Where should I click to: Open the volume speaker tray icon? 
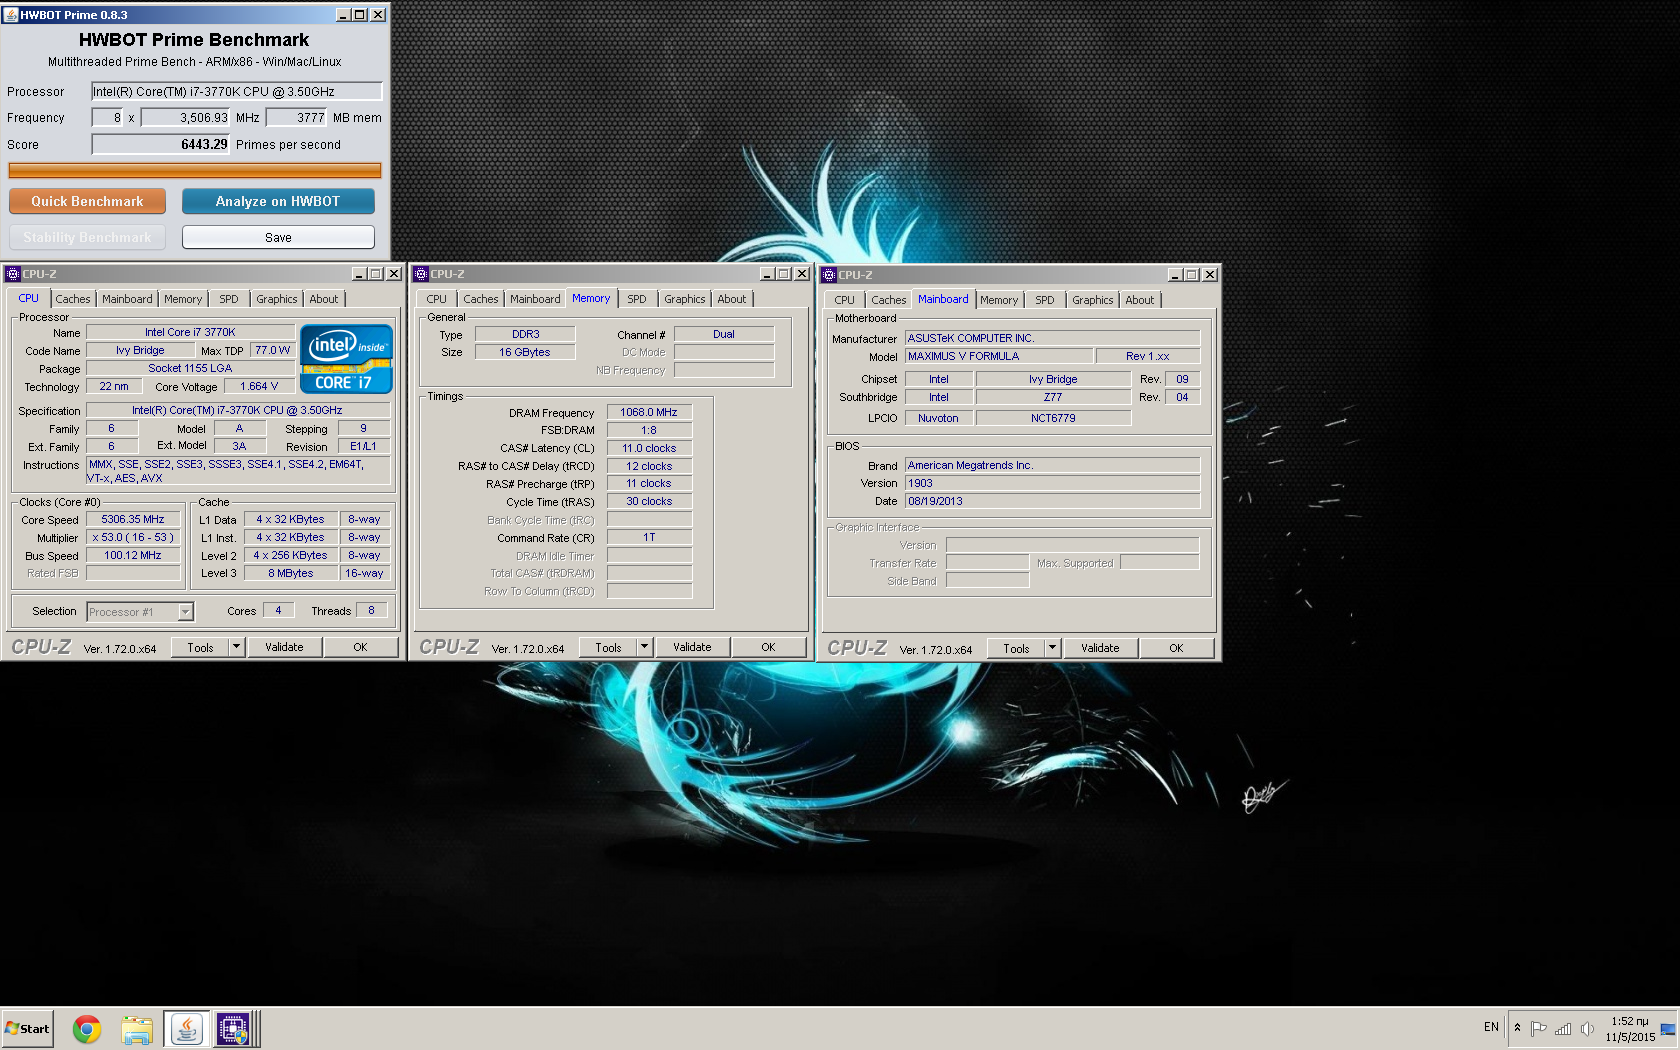tap(1586, 1028)
